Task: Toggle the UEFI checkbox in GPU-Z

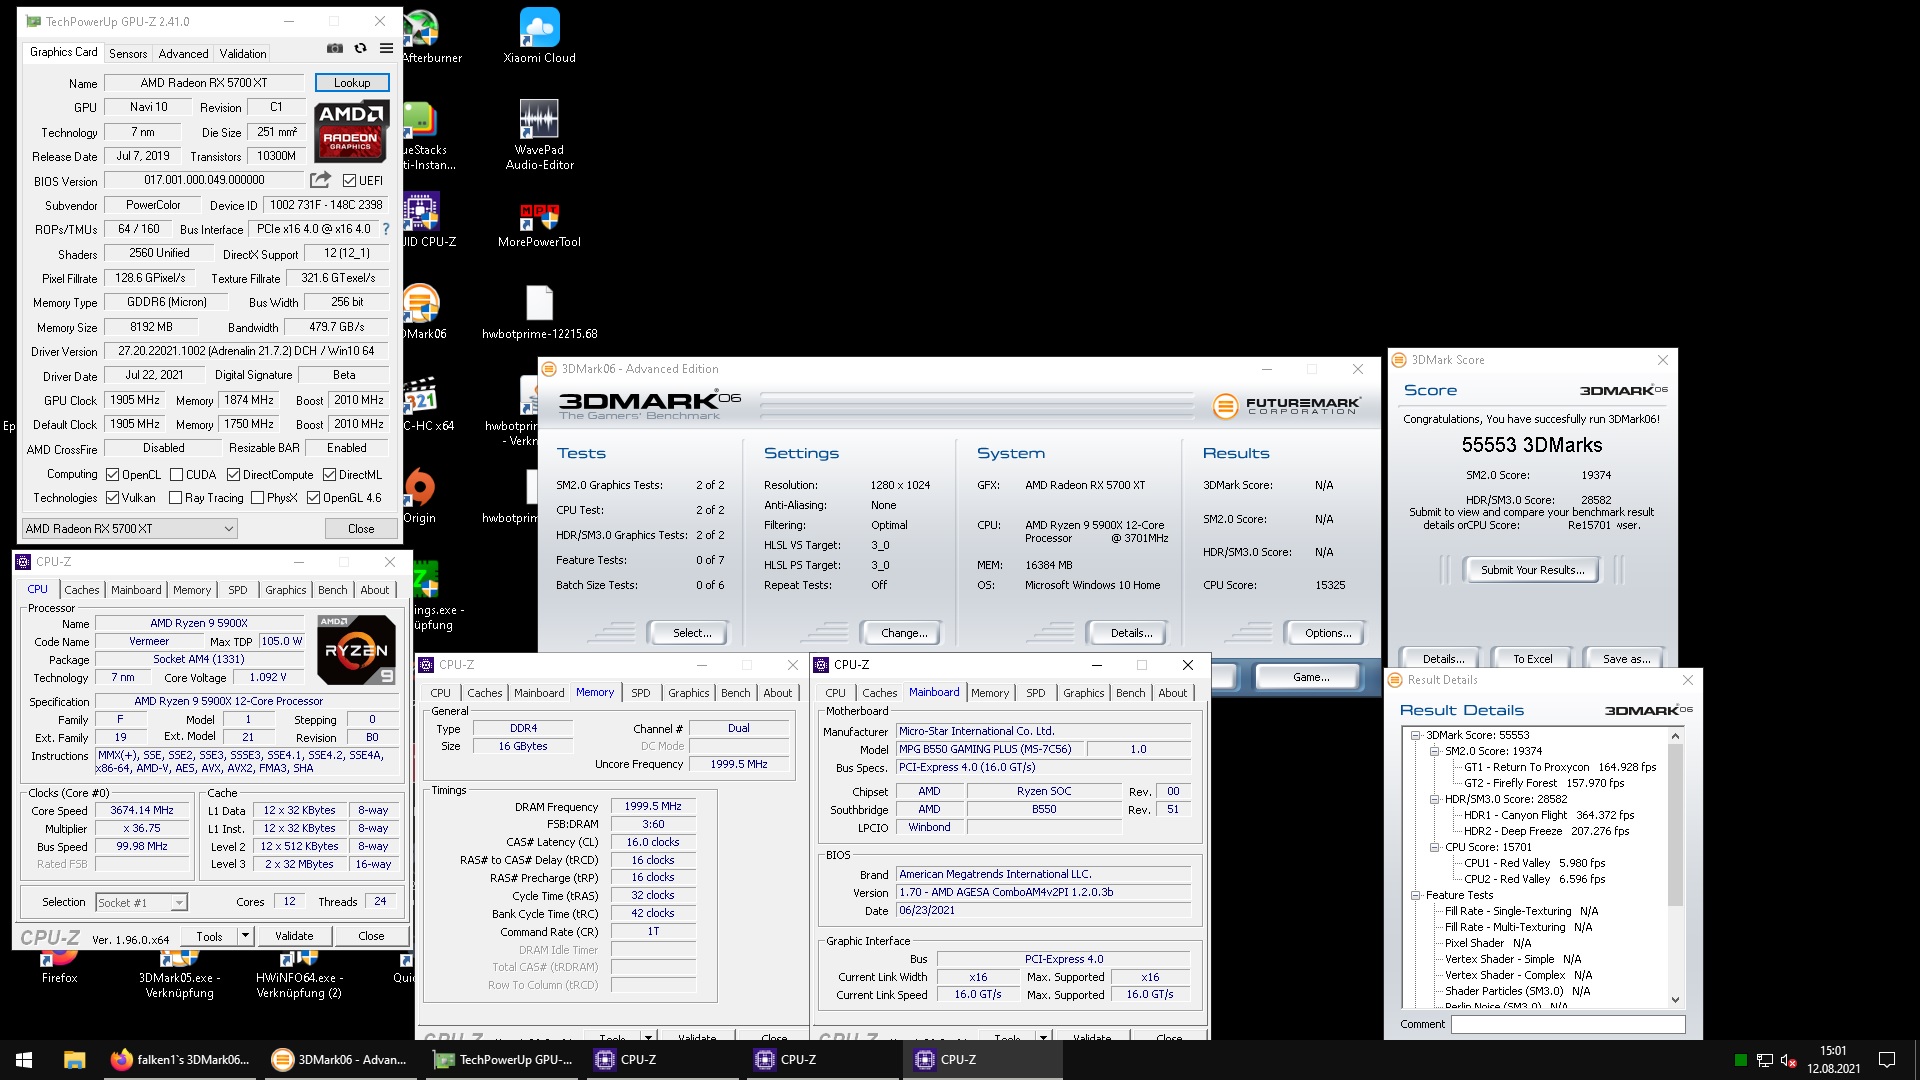Action: pos(349,181)
